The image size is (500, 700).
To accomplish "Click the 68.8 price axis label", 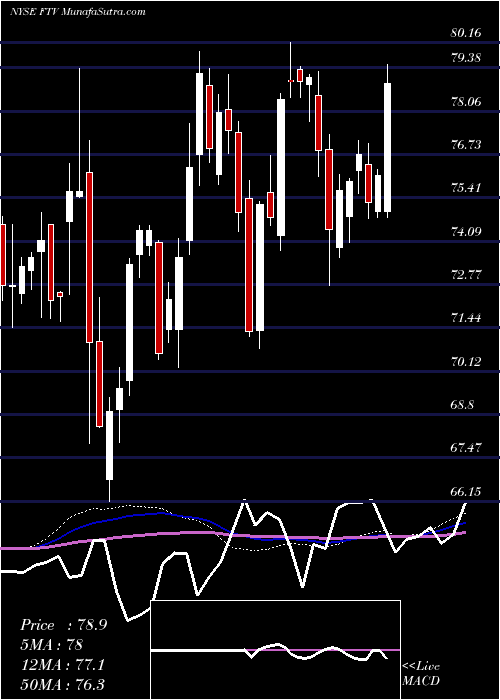I will [462, 404].
